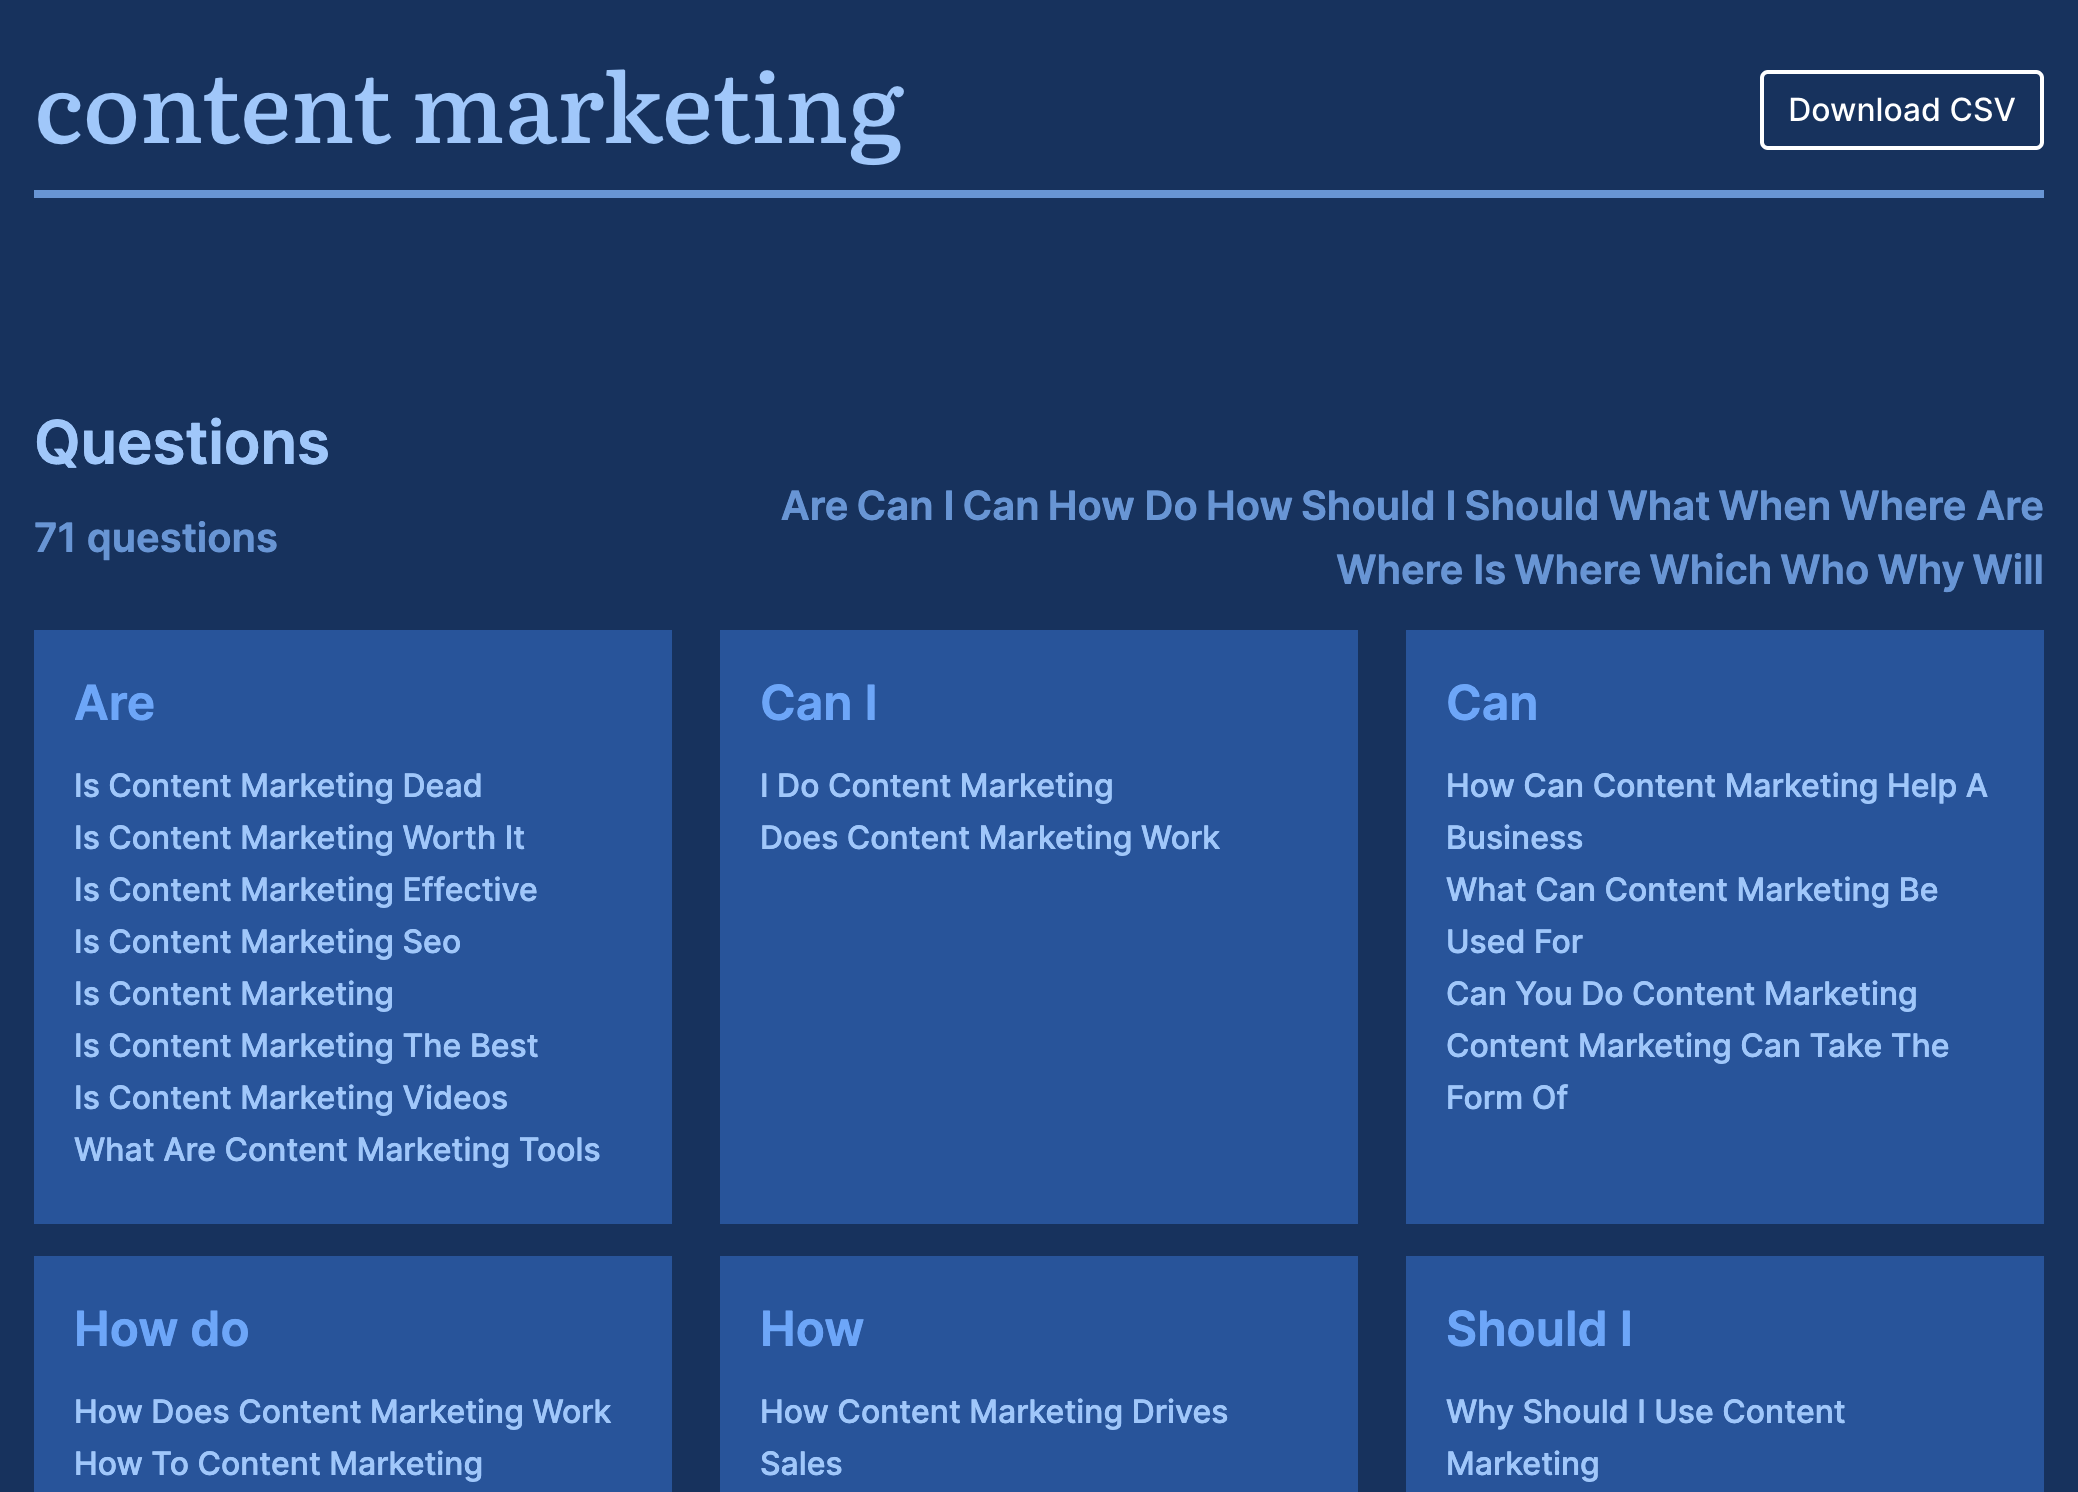Screen dimensions: 2078x1492
Task: Jump to the 'How Do' category link
Action: (x=1122, y=506)
